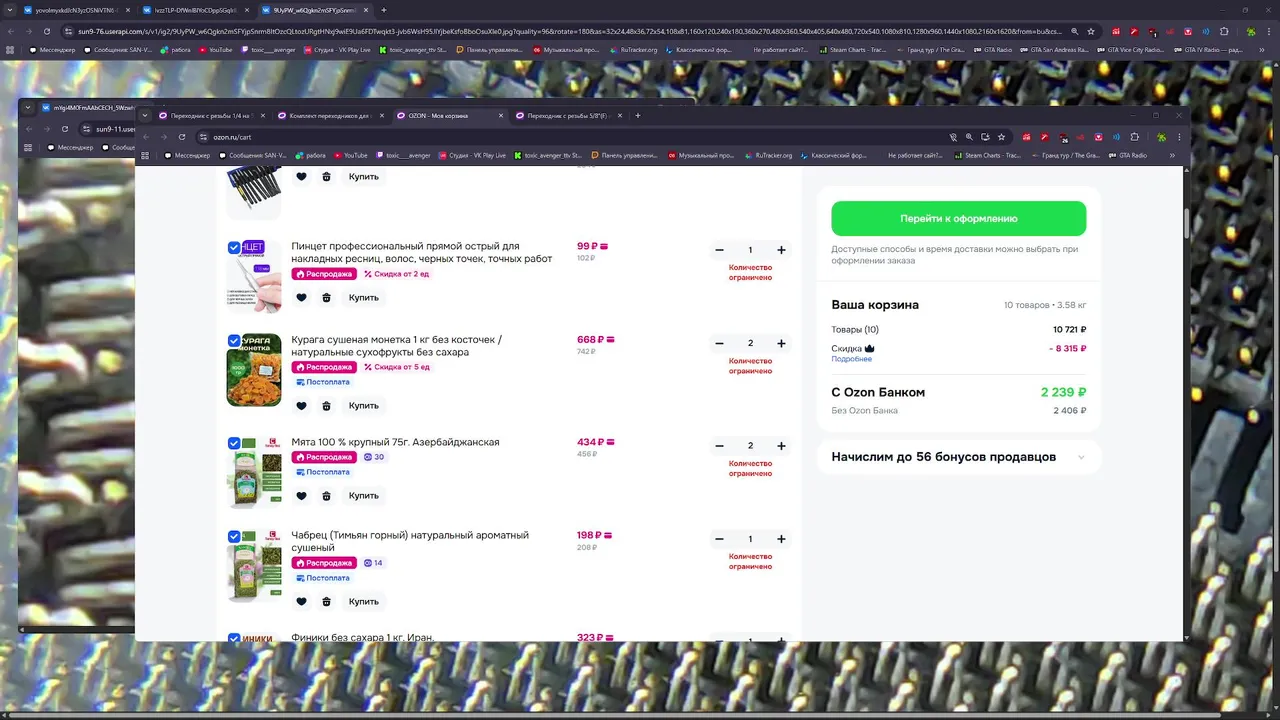Screen dimensions: 1280x720
Task: Click Курага сушеная product thumbnail
Action: pos(254,370)
